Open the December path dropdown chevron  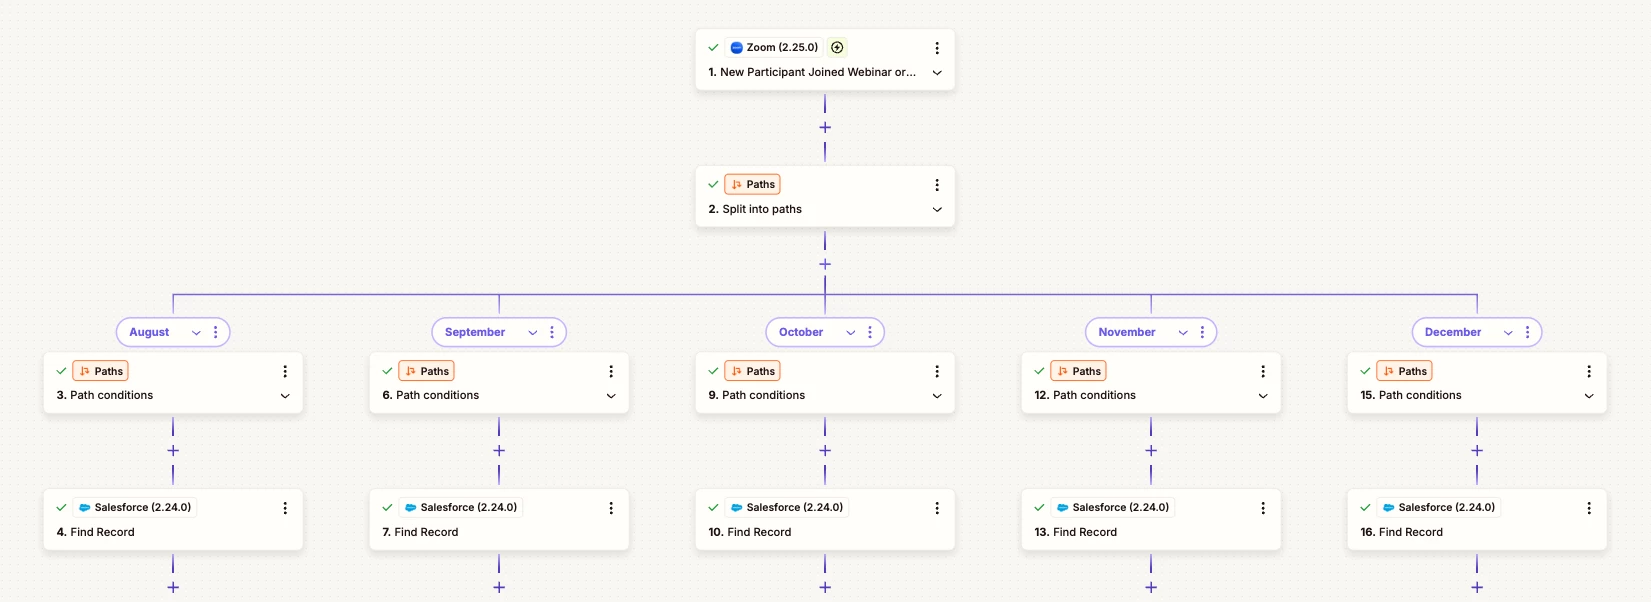(1508, 332)
